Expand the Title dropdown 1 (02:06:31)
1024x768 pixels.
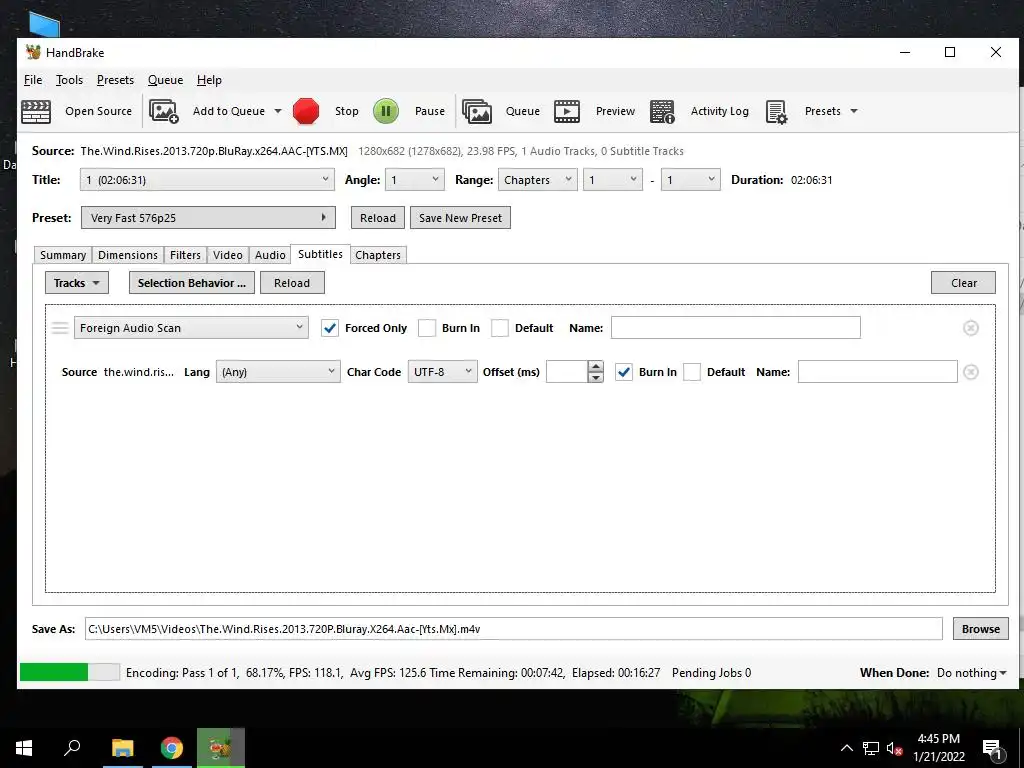[207, 180]
